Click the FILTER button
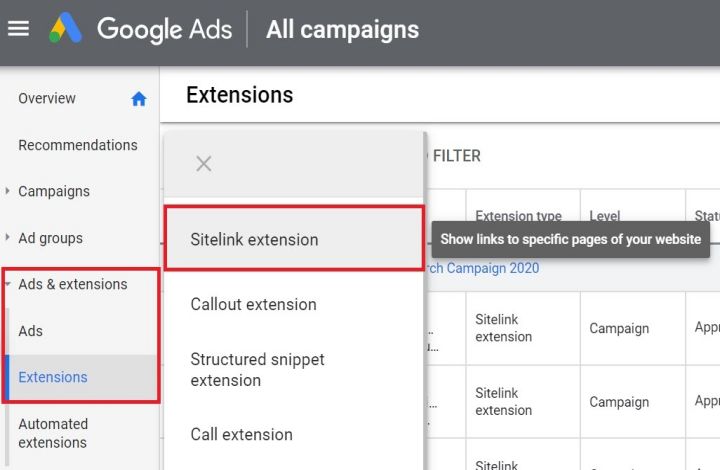This screenshot has height=470, width=720. coord(455,156)
